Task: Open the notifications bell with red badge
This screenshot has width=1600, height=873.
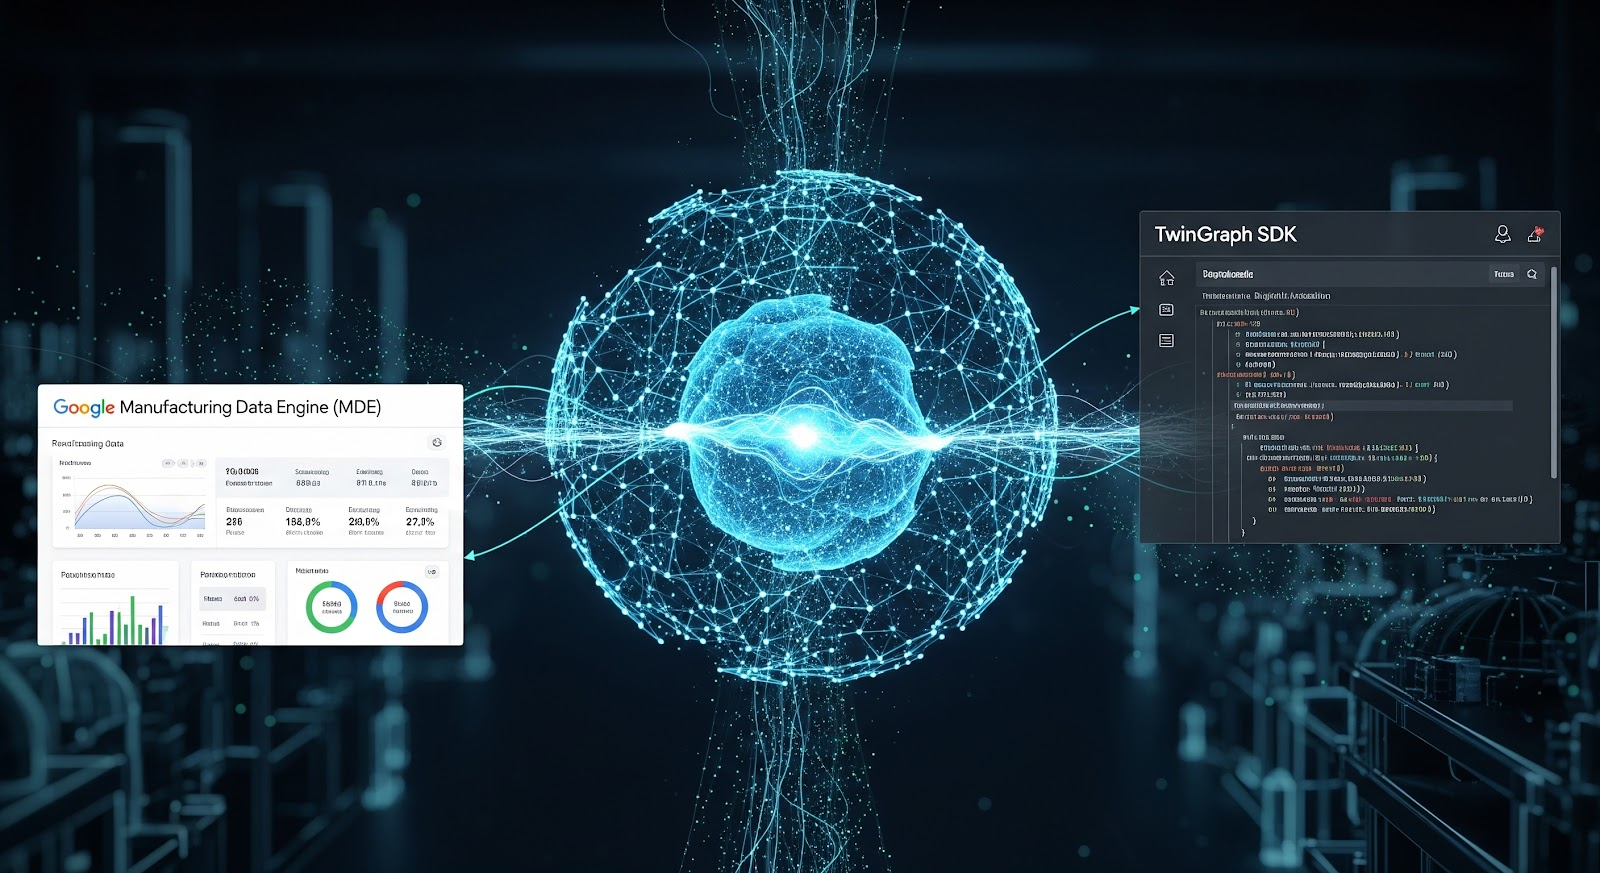Action: point(1535,234)
